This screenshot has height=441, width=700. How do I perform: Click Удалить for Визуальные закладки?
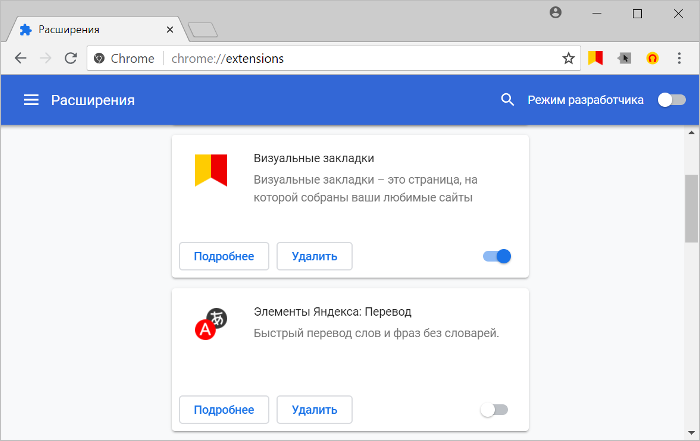click(314, 256)
